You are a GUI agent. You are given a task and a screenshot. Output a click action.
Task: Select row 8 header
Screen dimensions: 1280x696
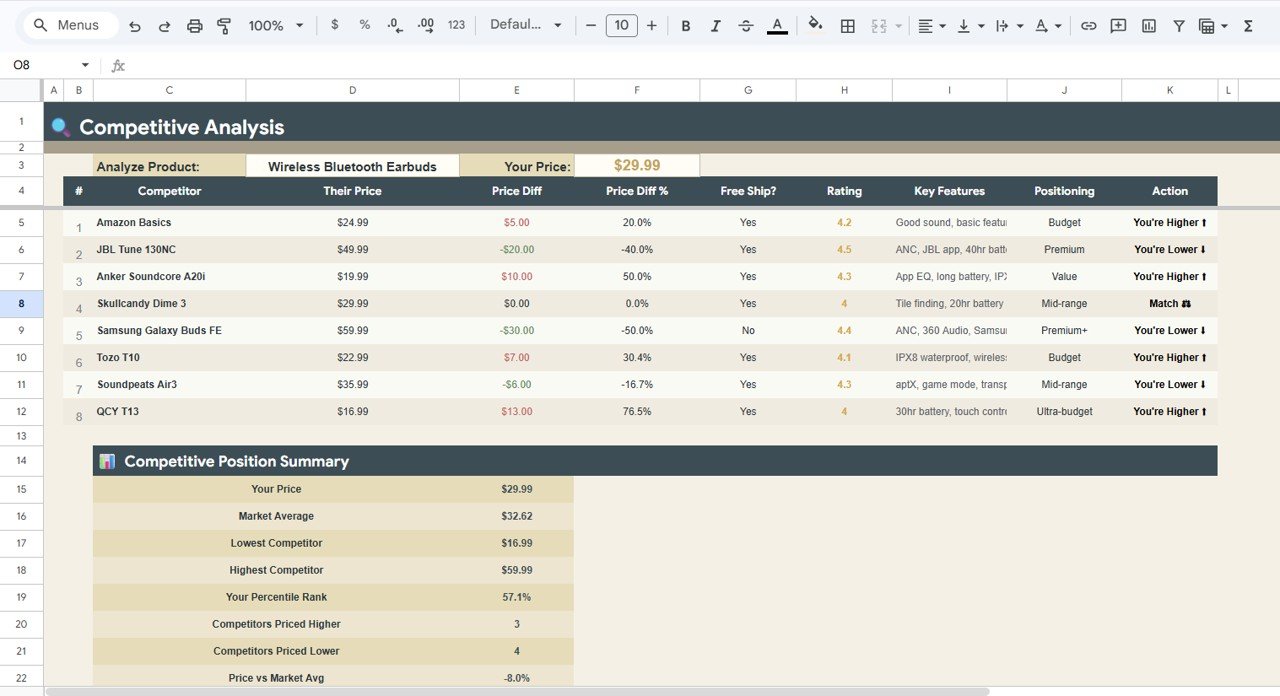click(21, 303)
